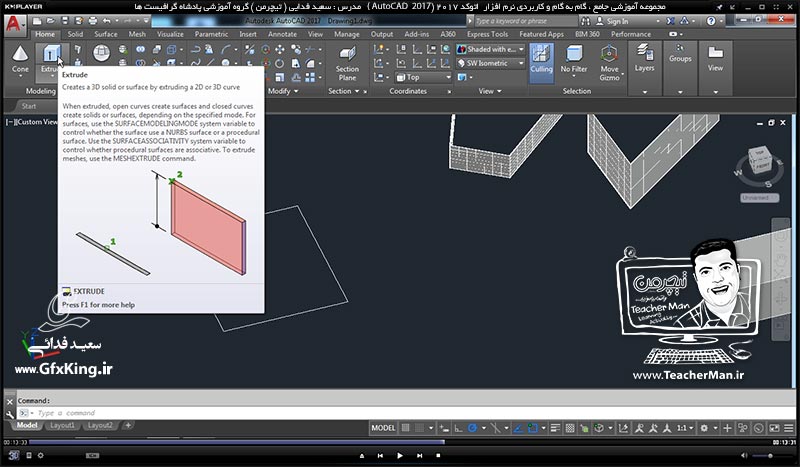Click the Help question mark icon
800x467 pixels.
pyautogui.click(x=711, y=21)
